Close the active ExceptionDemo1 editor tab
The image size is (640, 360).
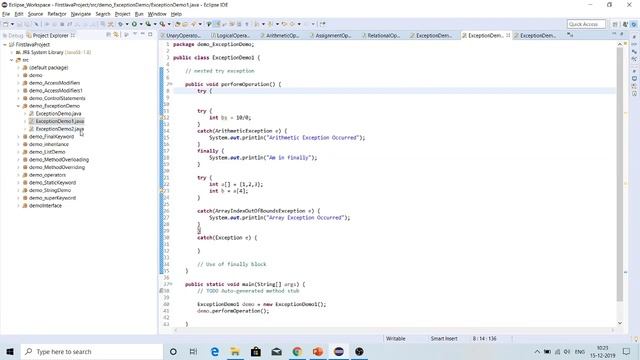click(x=508, y=36)
